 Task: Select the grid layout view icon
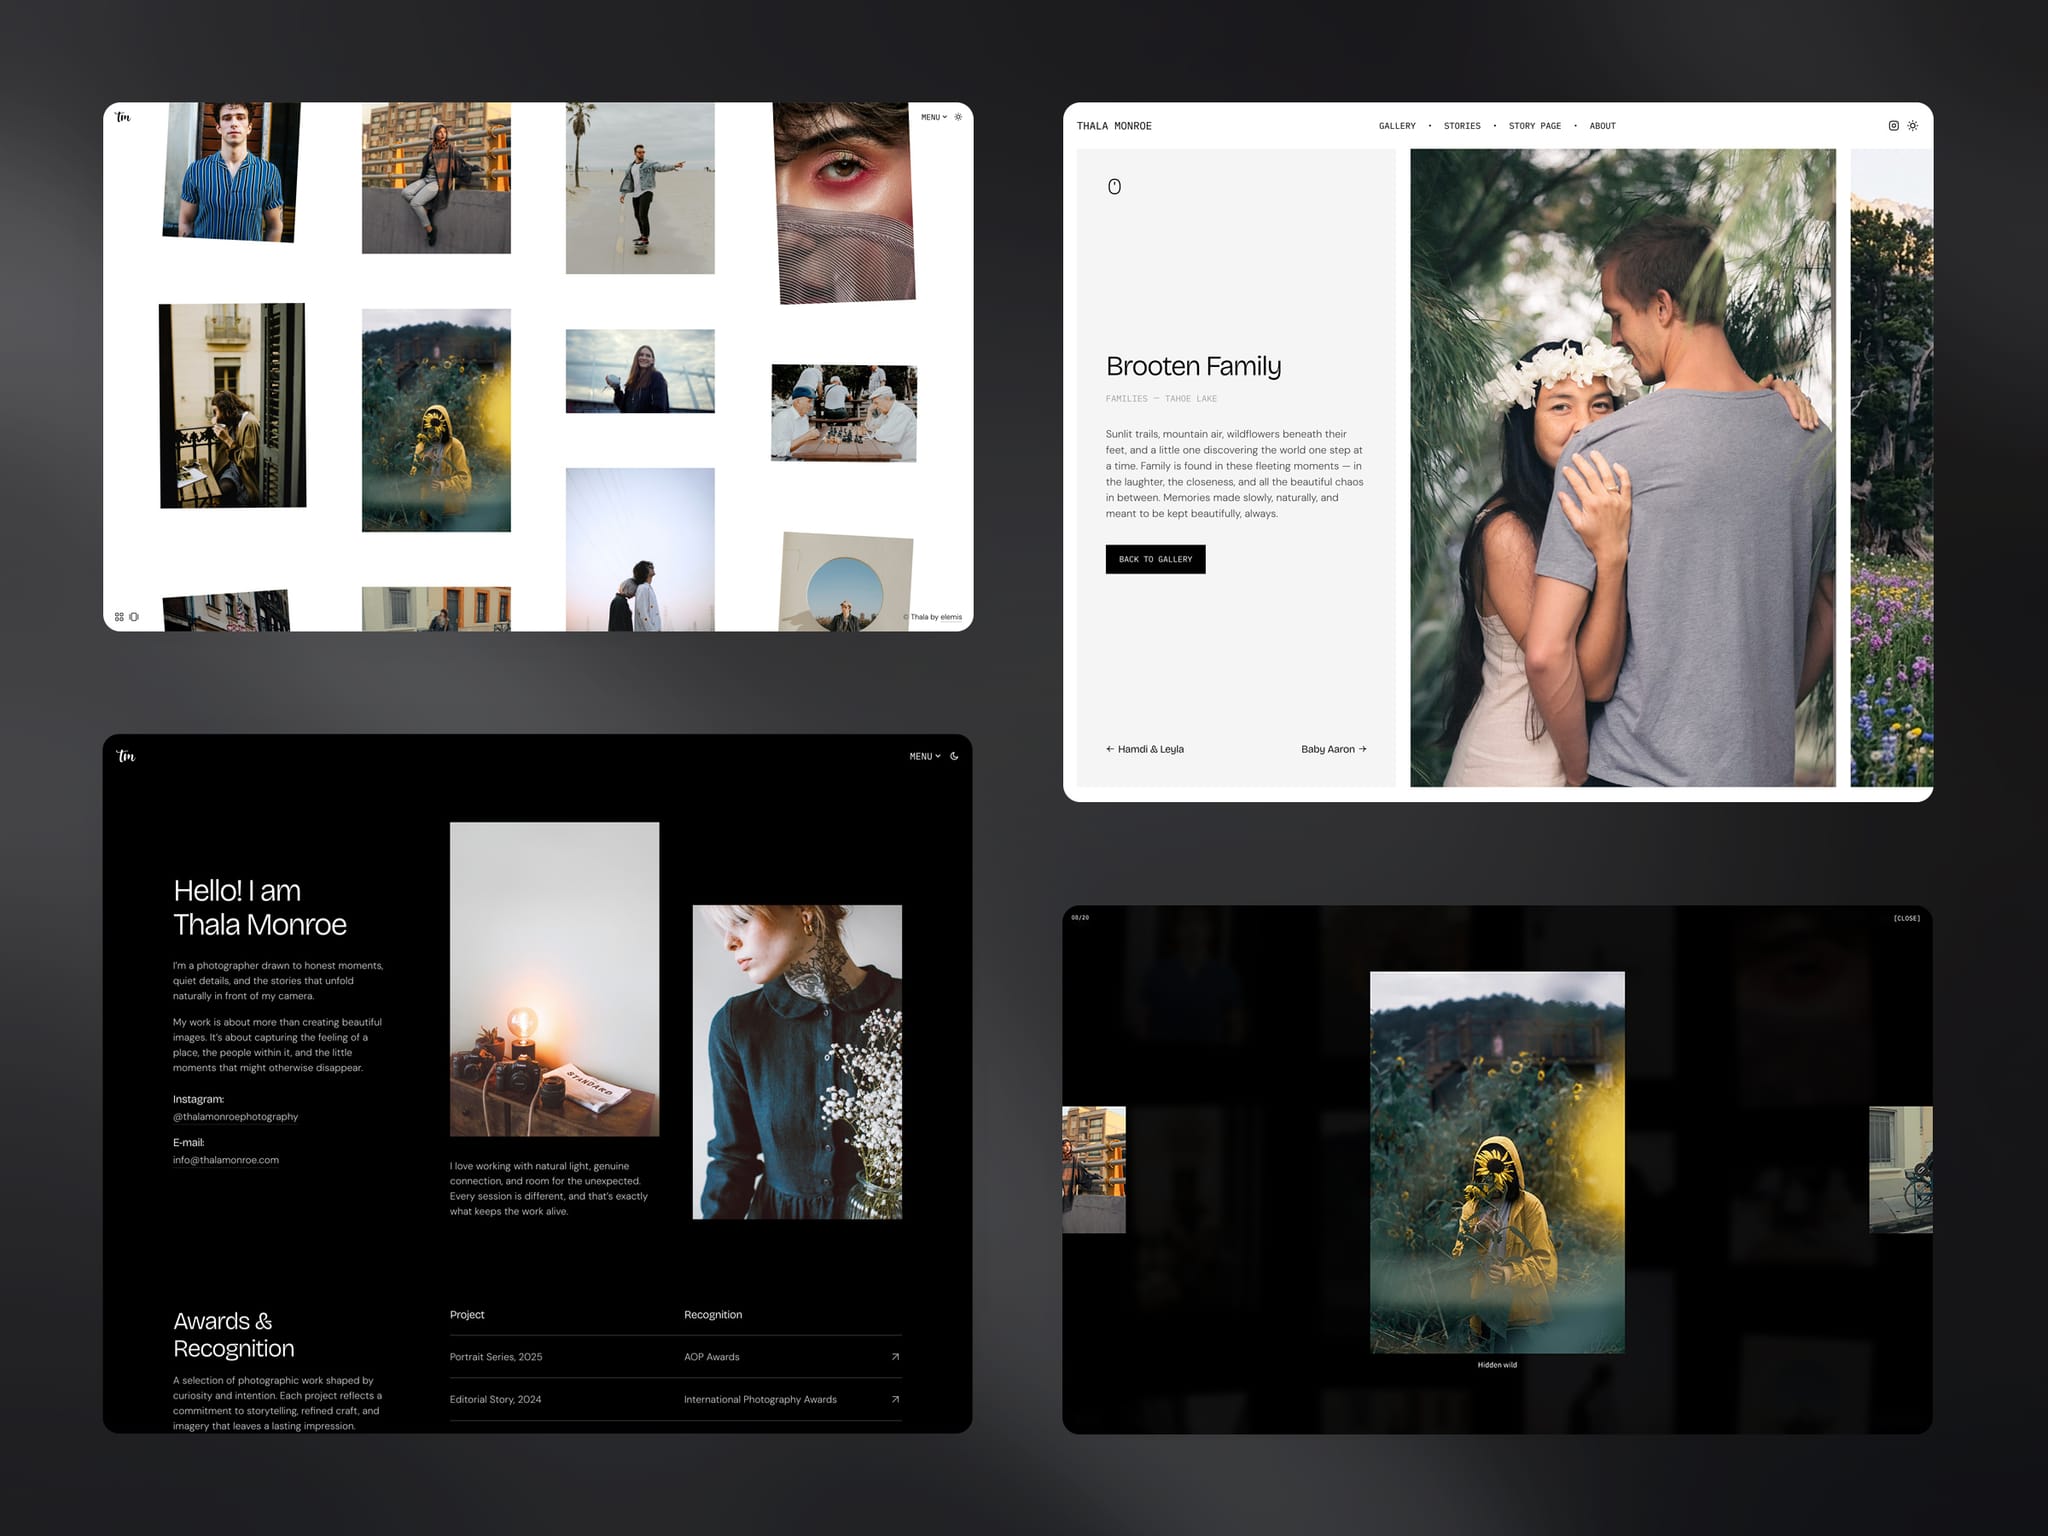[119, 617]
